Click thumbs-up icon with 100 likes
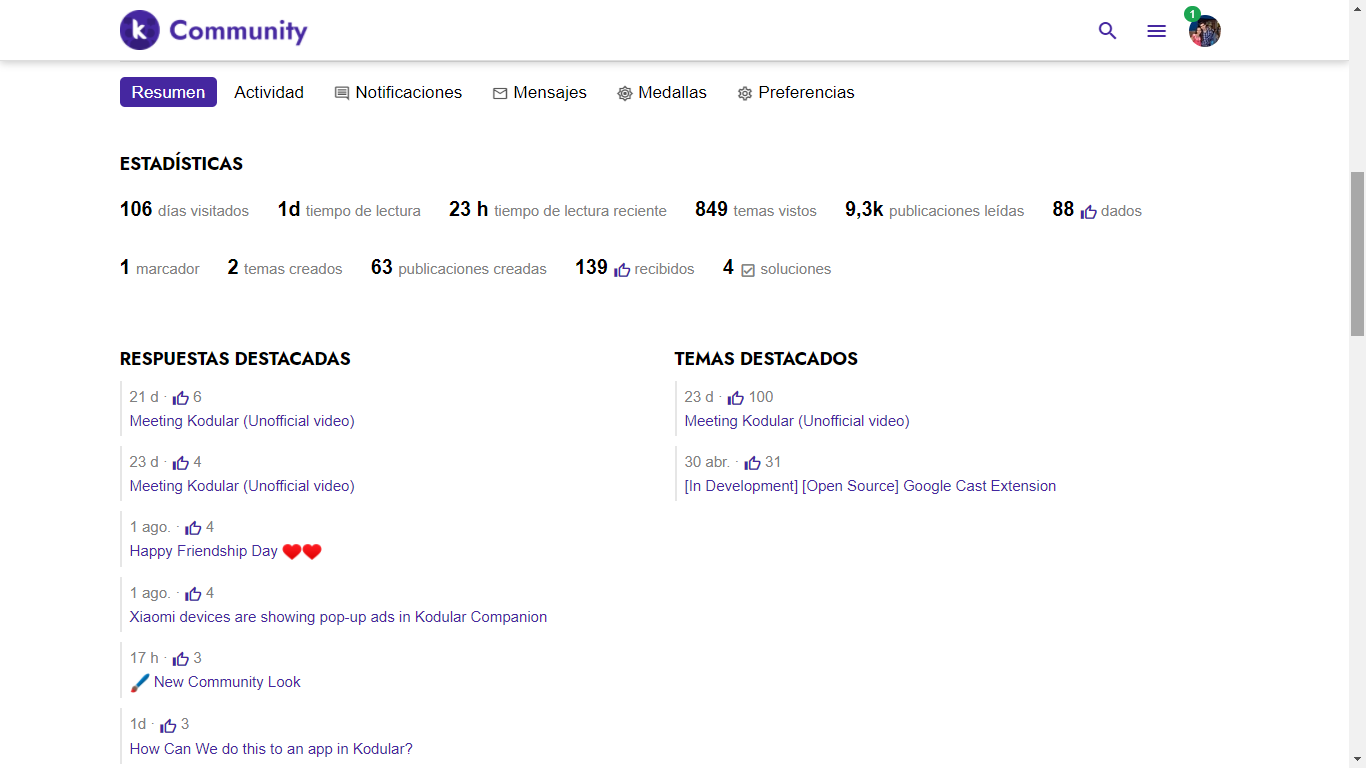The height and width of the screenshot is (768, 1366). (x=736, y=398)
